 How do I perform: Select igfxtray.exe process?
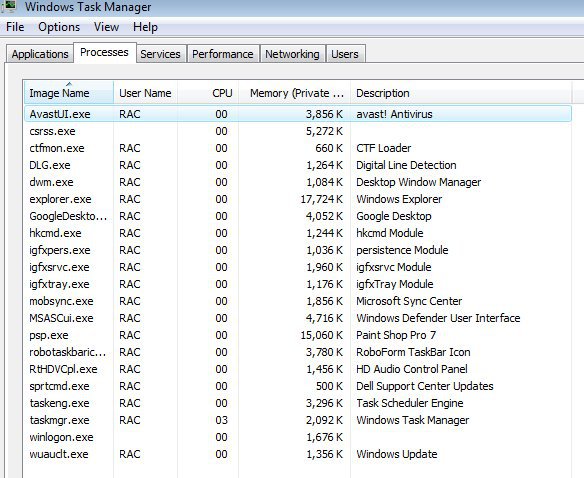[298, 284]
